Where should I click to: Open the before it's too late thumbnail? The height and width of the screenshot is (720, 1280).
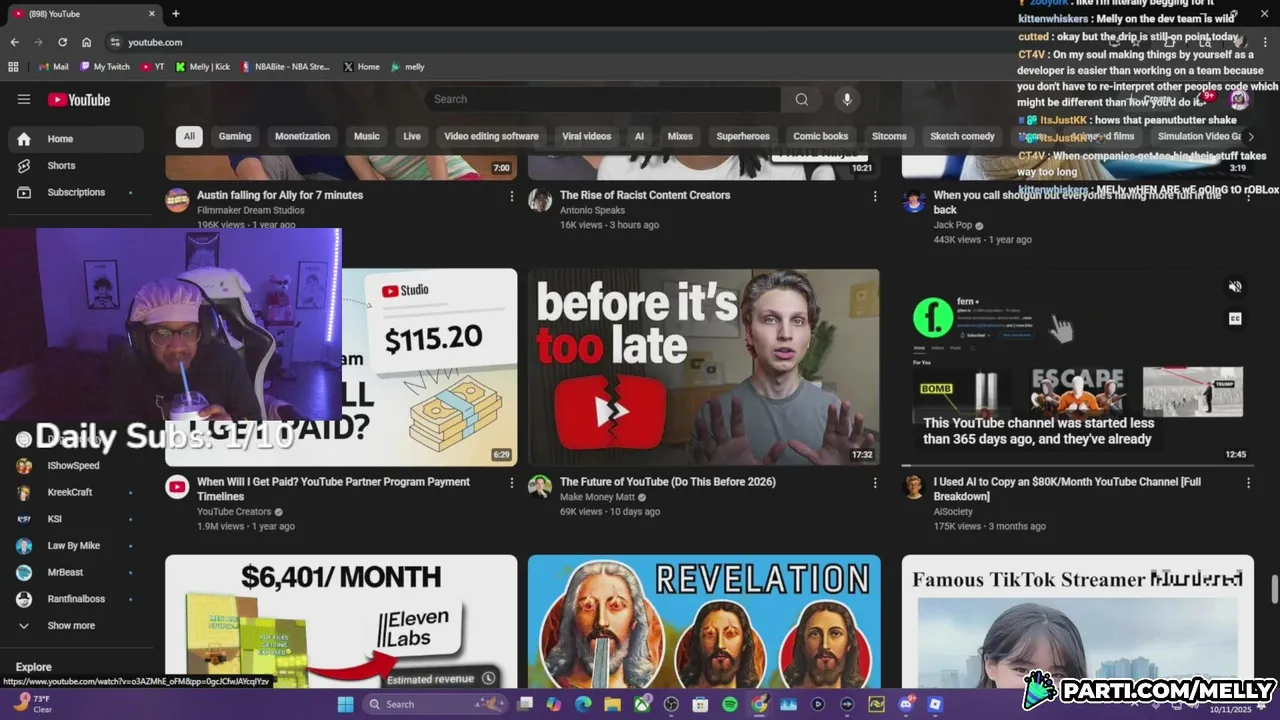click(704, 367)
